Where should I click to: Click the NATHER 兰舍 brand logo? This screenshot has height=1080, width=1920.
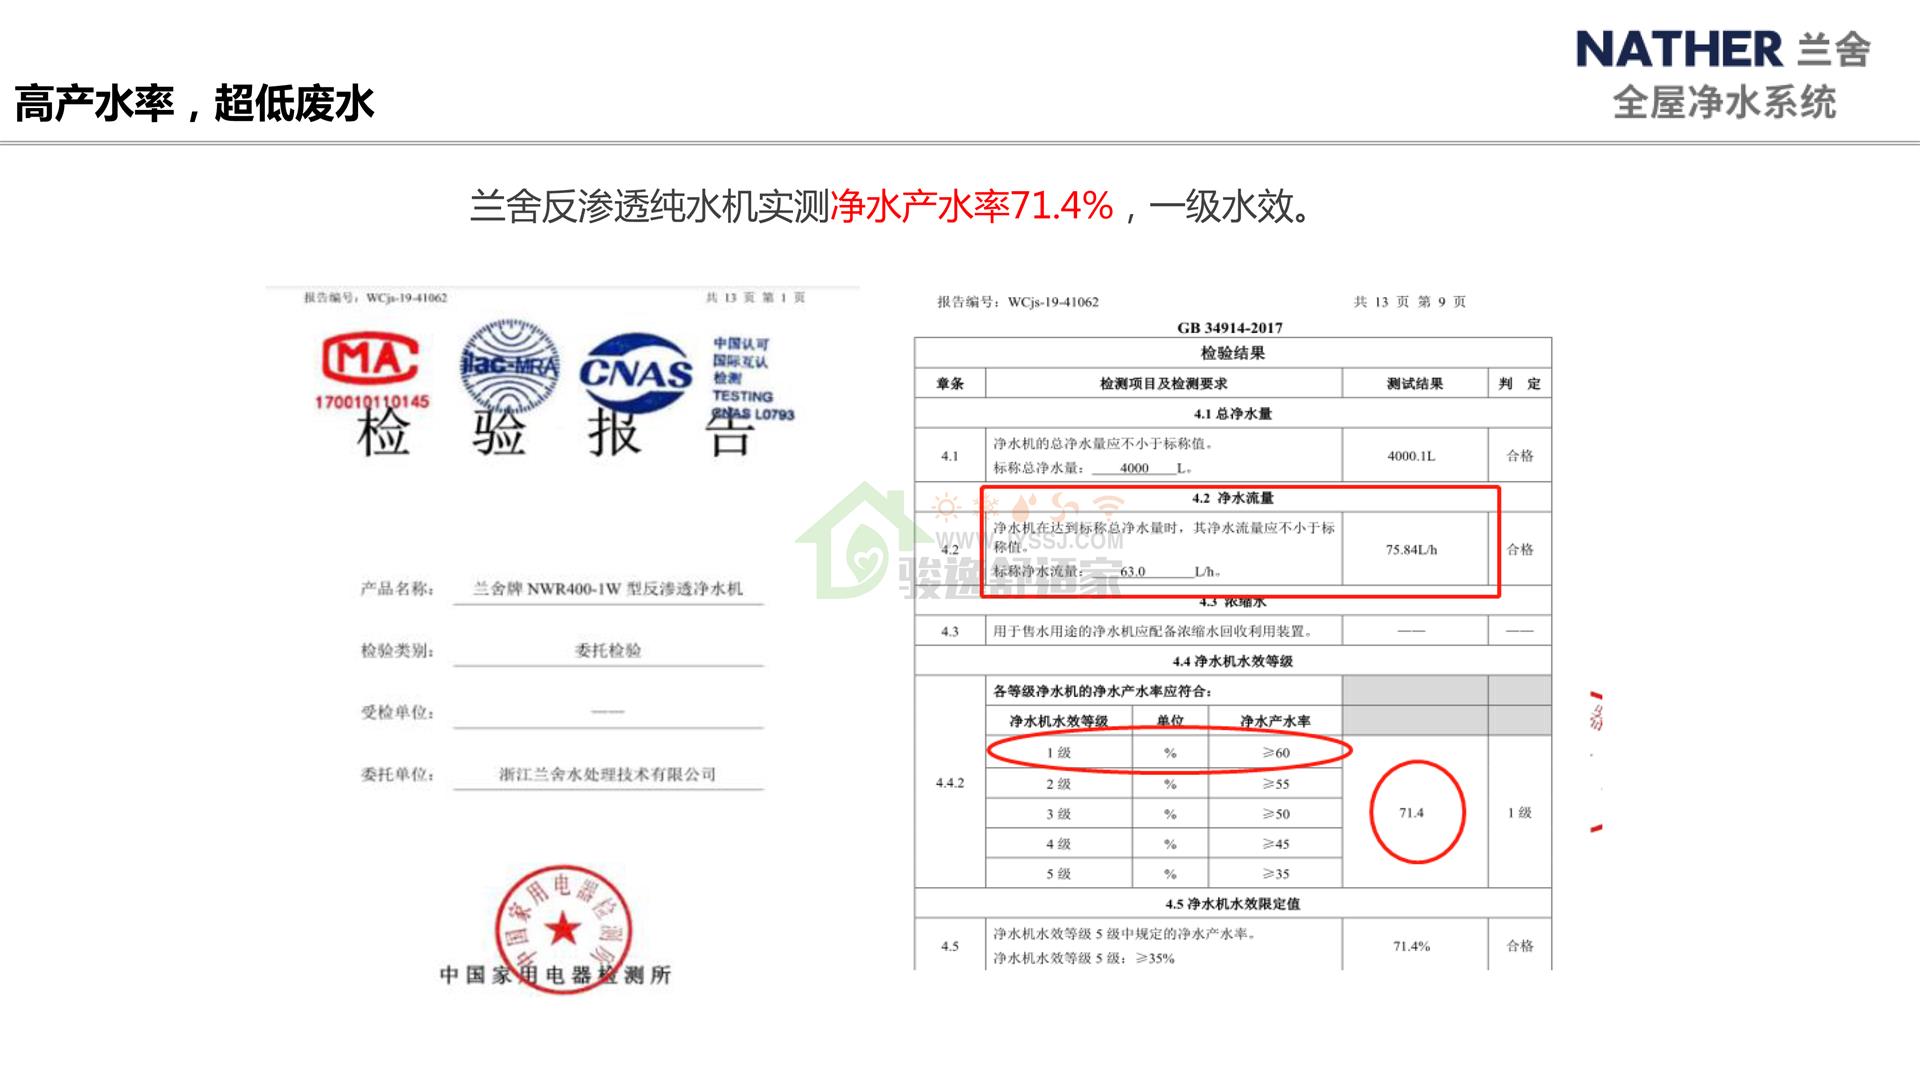(x=1723, y=50)
